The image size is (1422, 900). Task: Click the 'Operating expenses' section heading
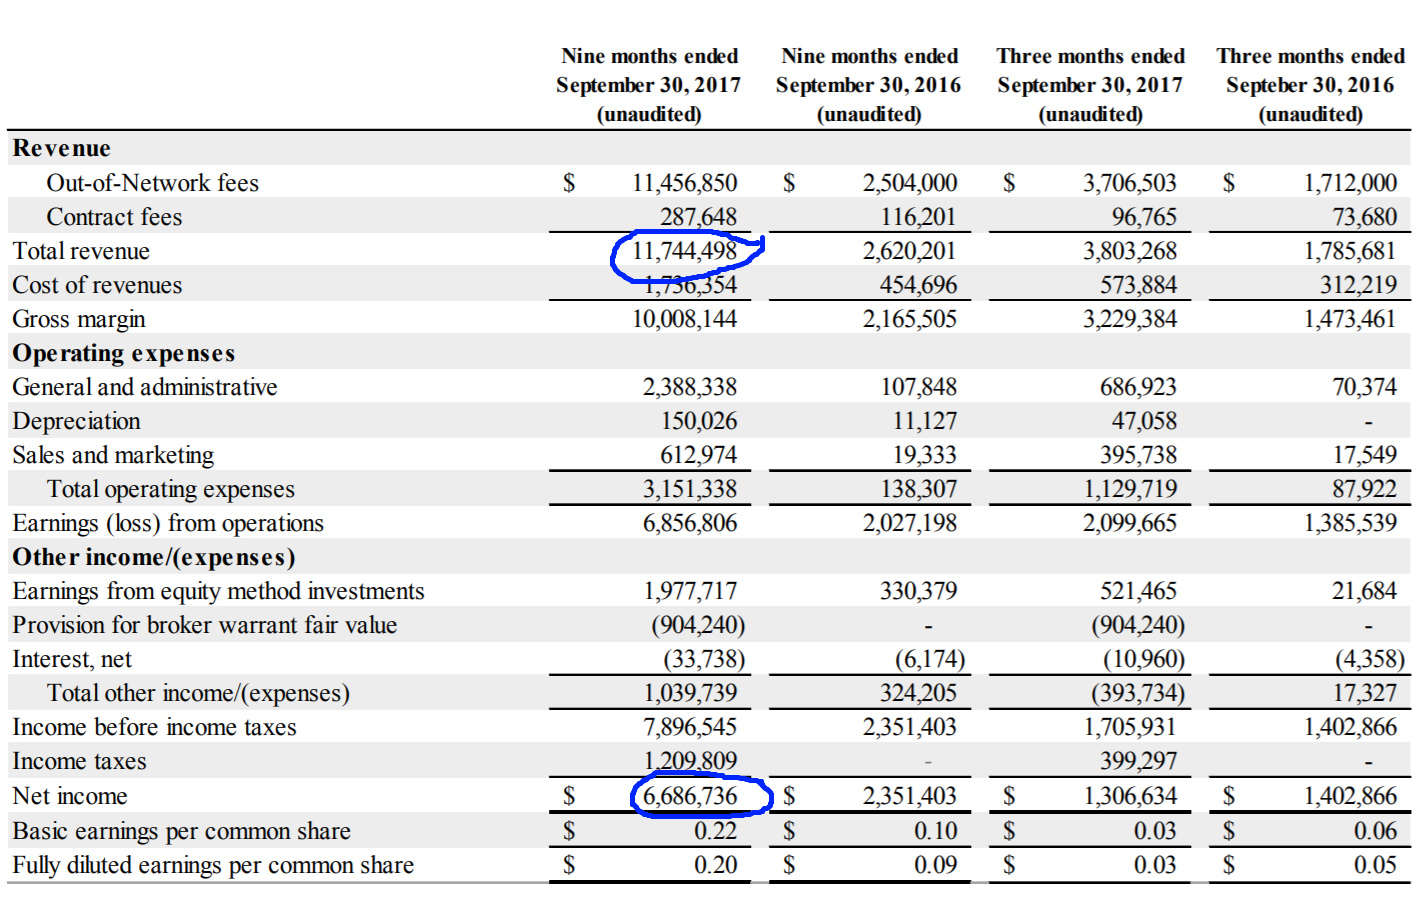pyautogui.click(x=124, y=353)
